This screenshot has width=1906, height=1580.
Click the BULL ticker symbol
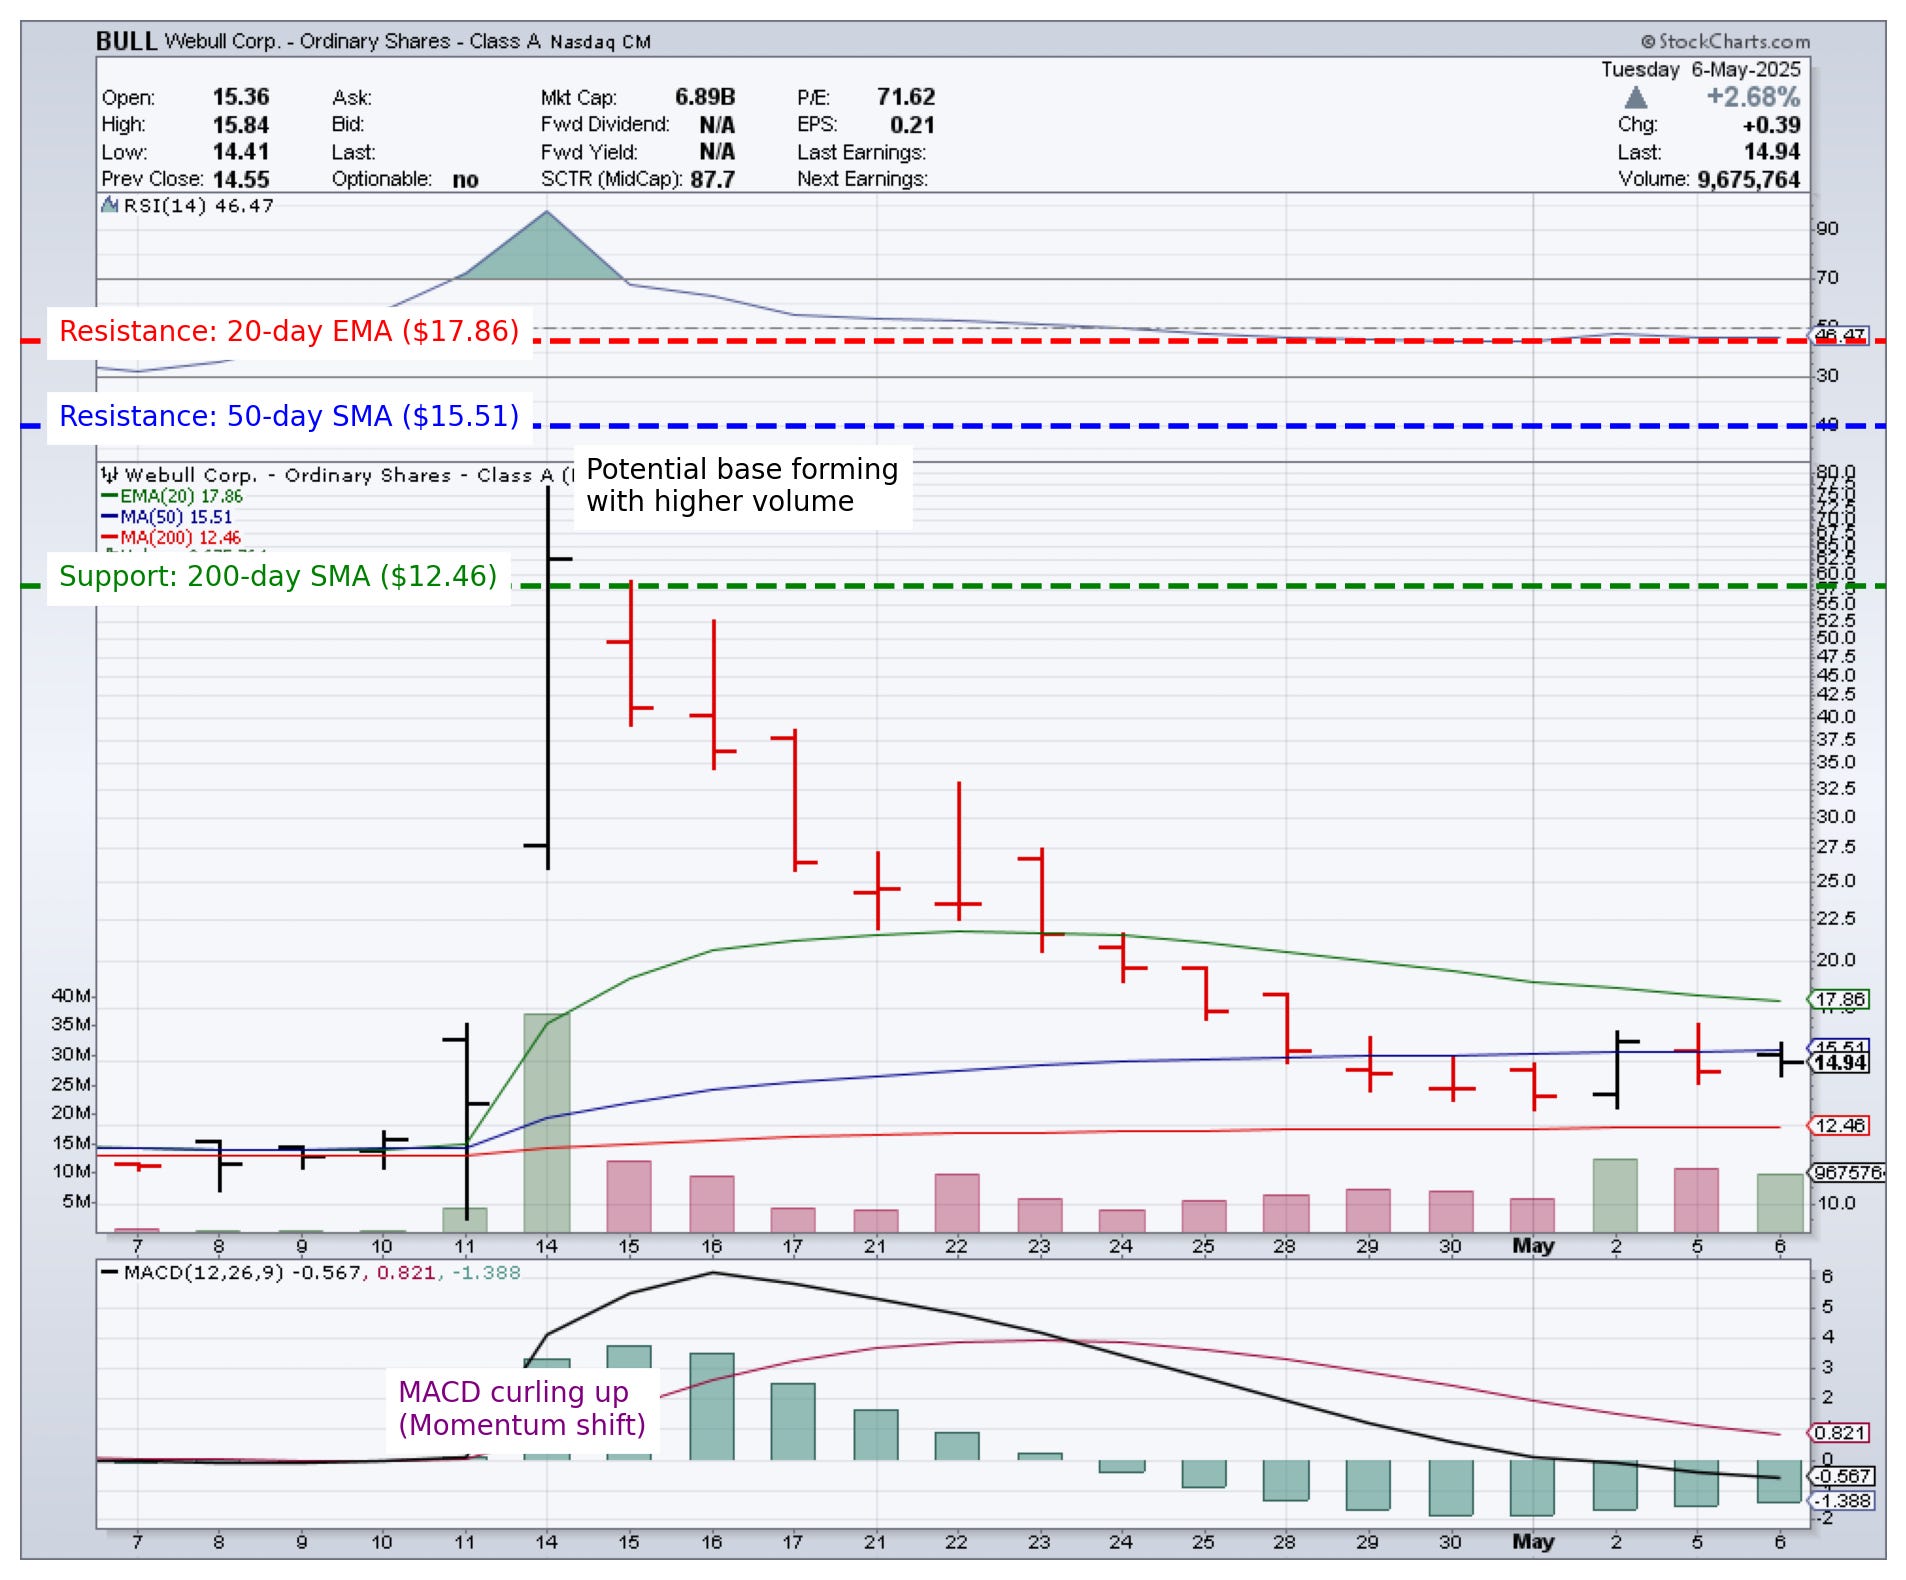click(126, 41)
